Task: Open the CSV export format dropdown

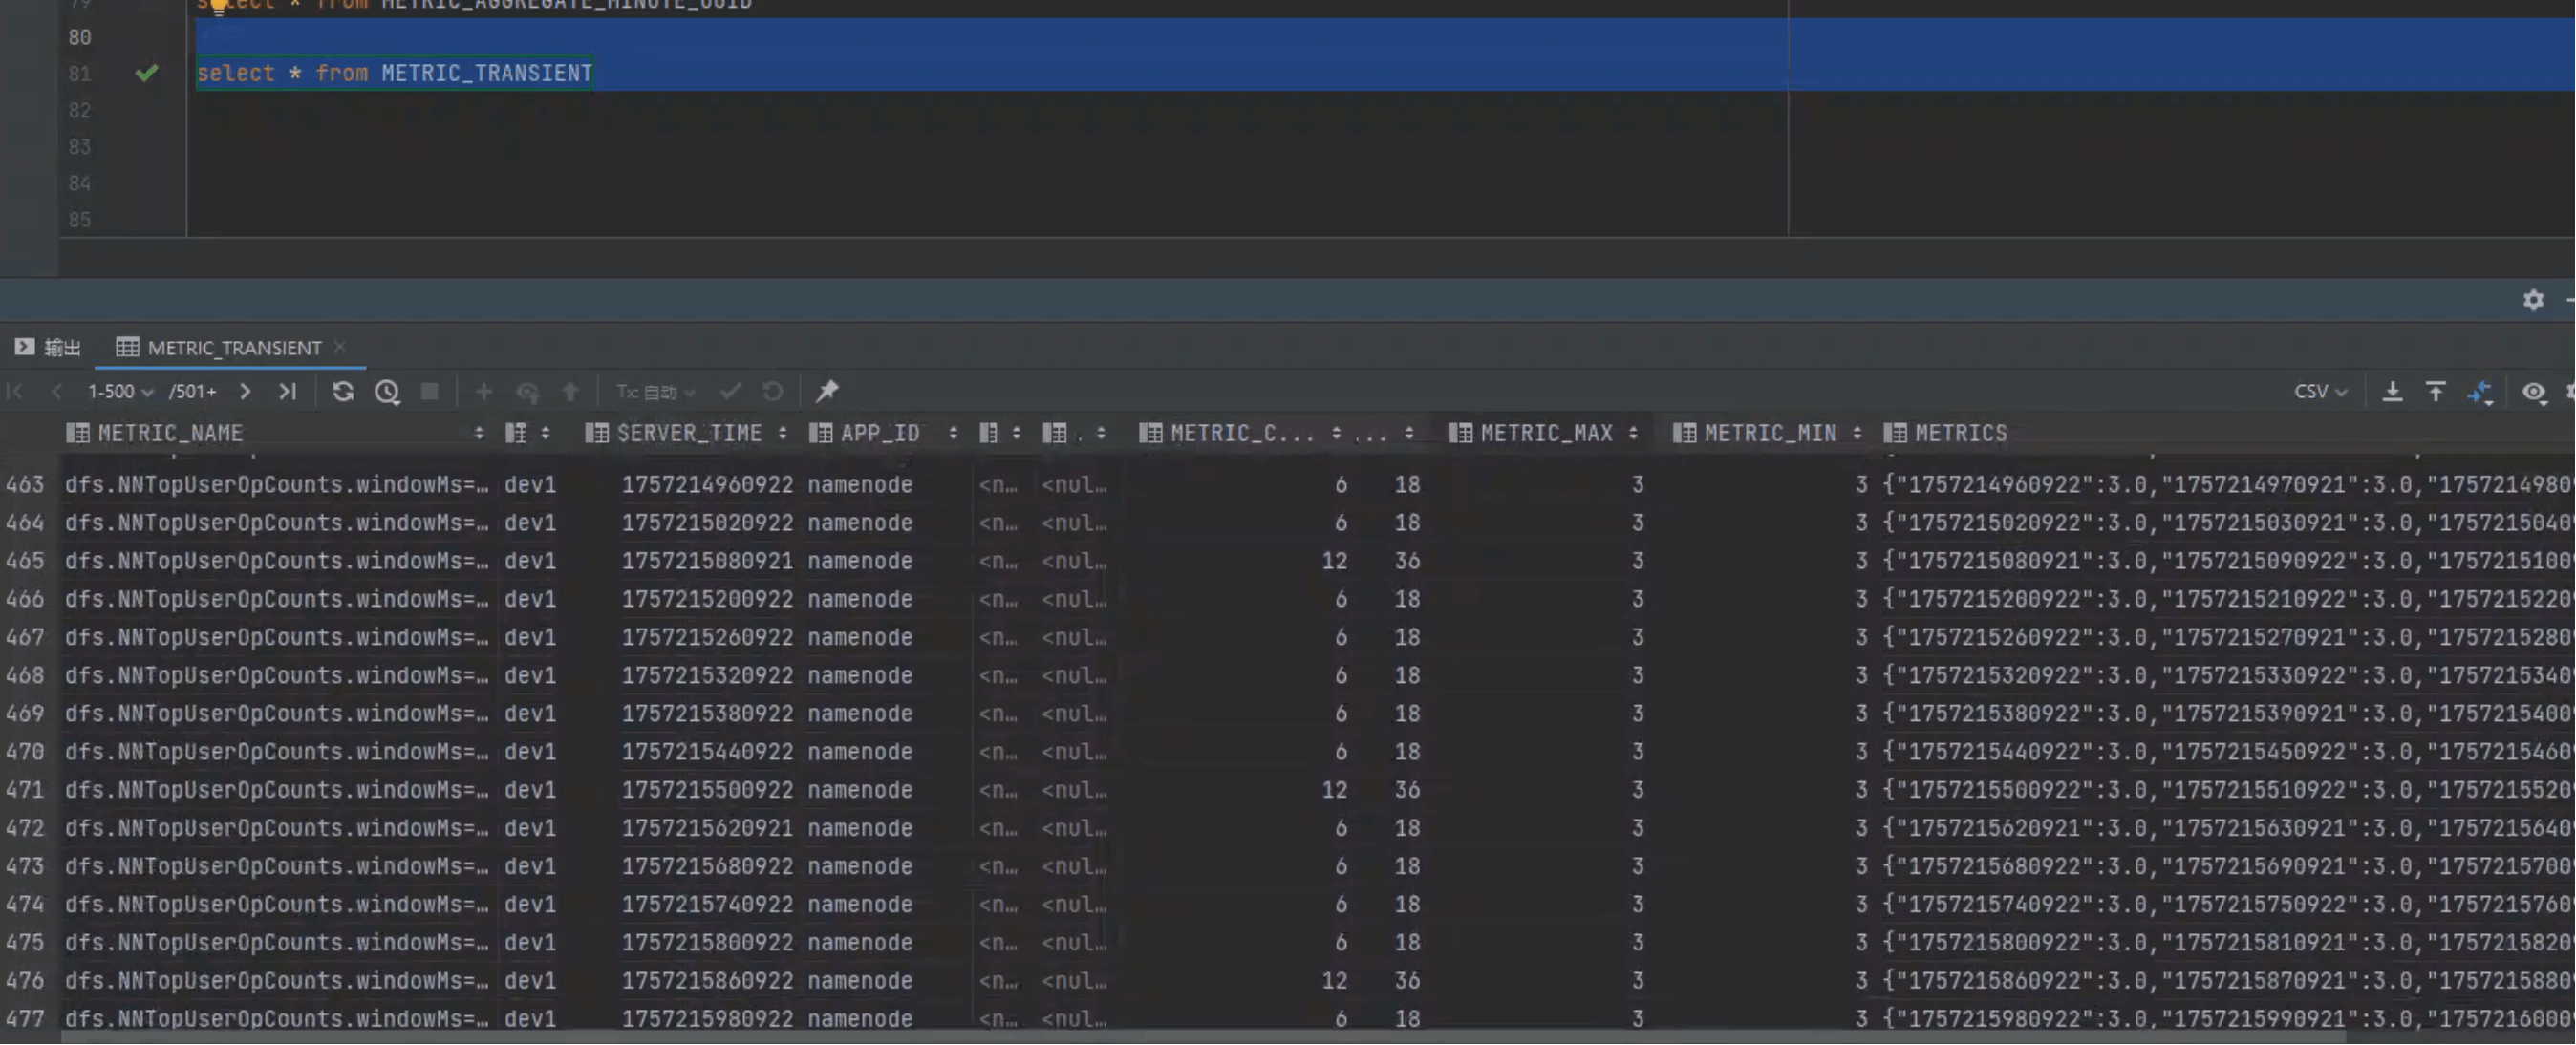Action: coord(2320,391)
